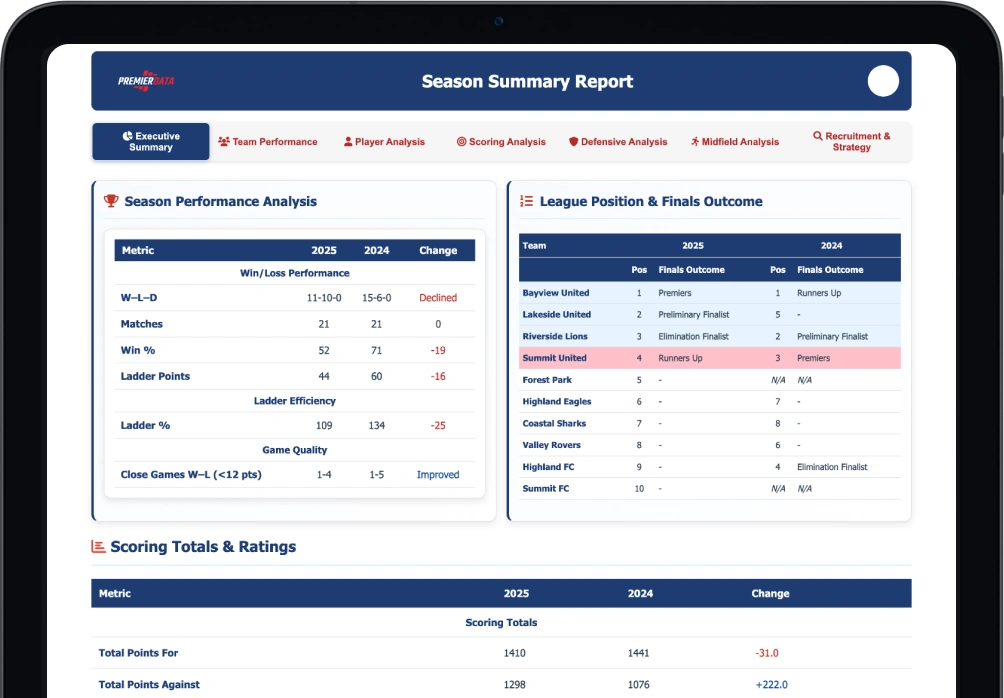Image resolution: width=1004 pixels, height=698 pixels.
Task: Click the Change column header in performance table
Action: (438, 250)
